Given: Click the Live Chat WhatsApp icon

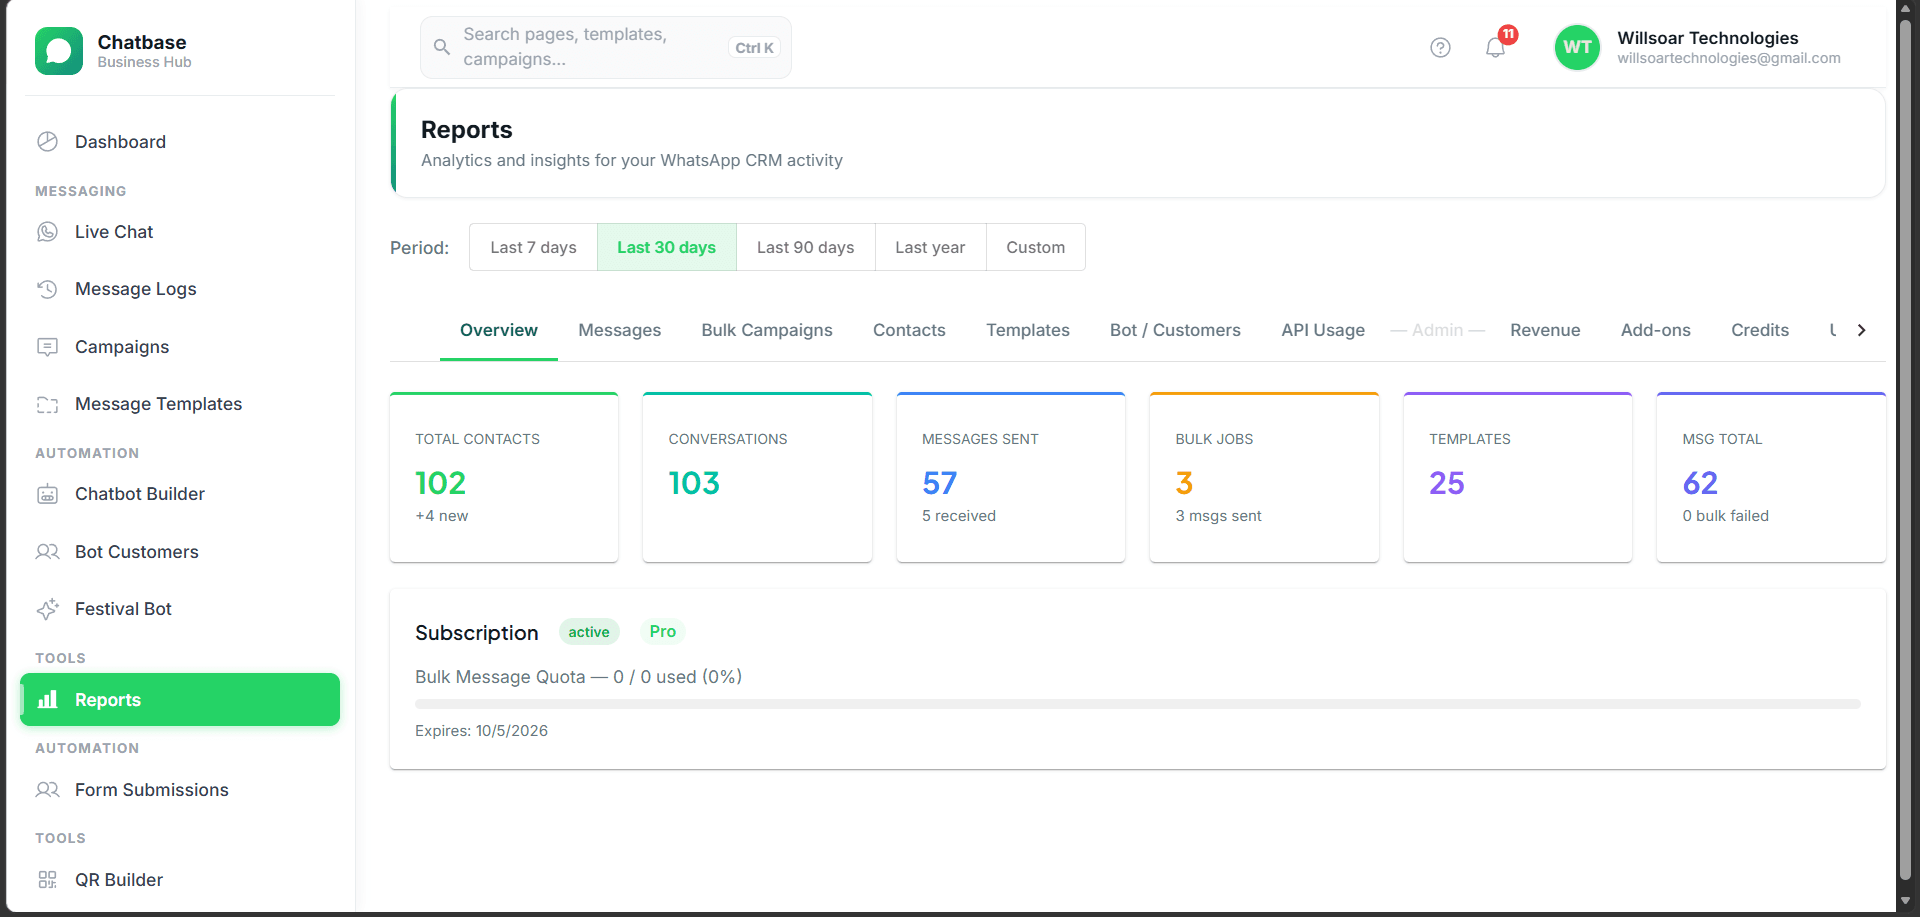Looking at the screenshot, I should point(47,232).
